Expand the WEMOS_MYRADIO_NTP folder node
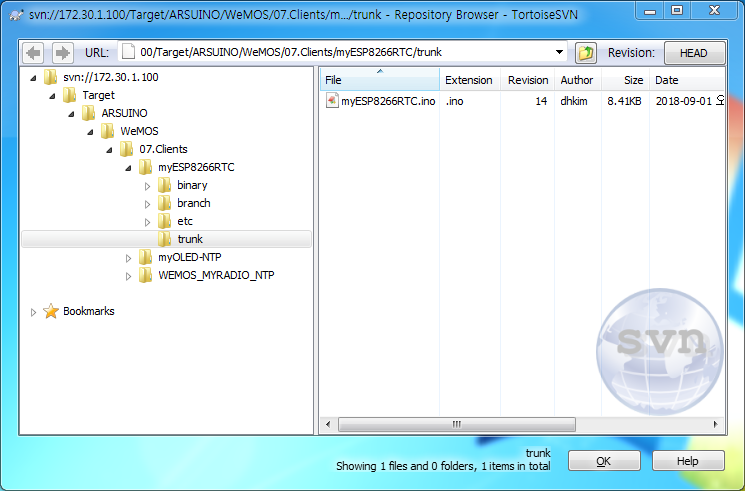Screen dimensions: 745x491 click(128, 276)
